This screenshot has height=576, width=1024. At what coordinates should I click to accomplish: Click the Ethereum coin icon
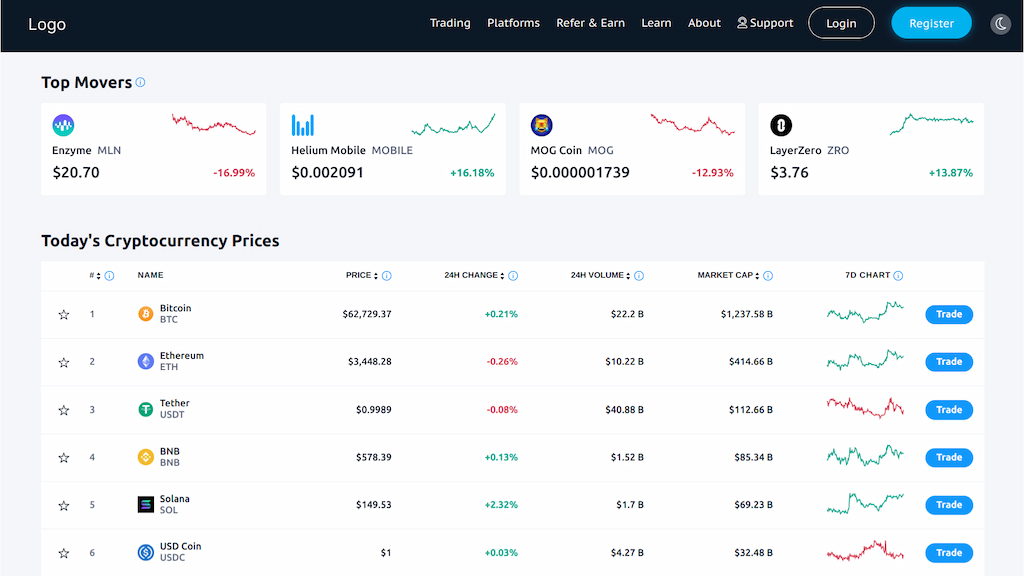[146, 362]
